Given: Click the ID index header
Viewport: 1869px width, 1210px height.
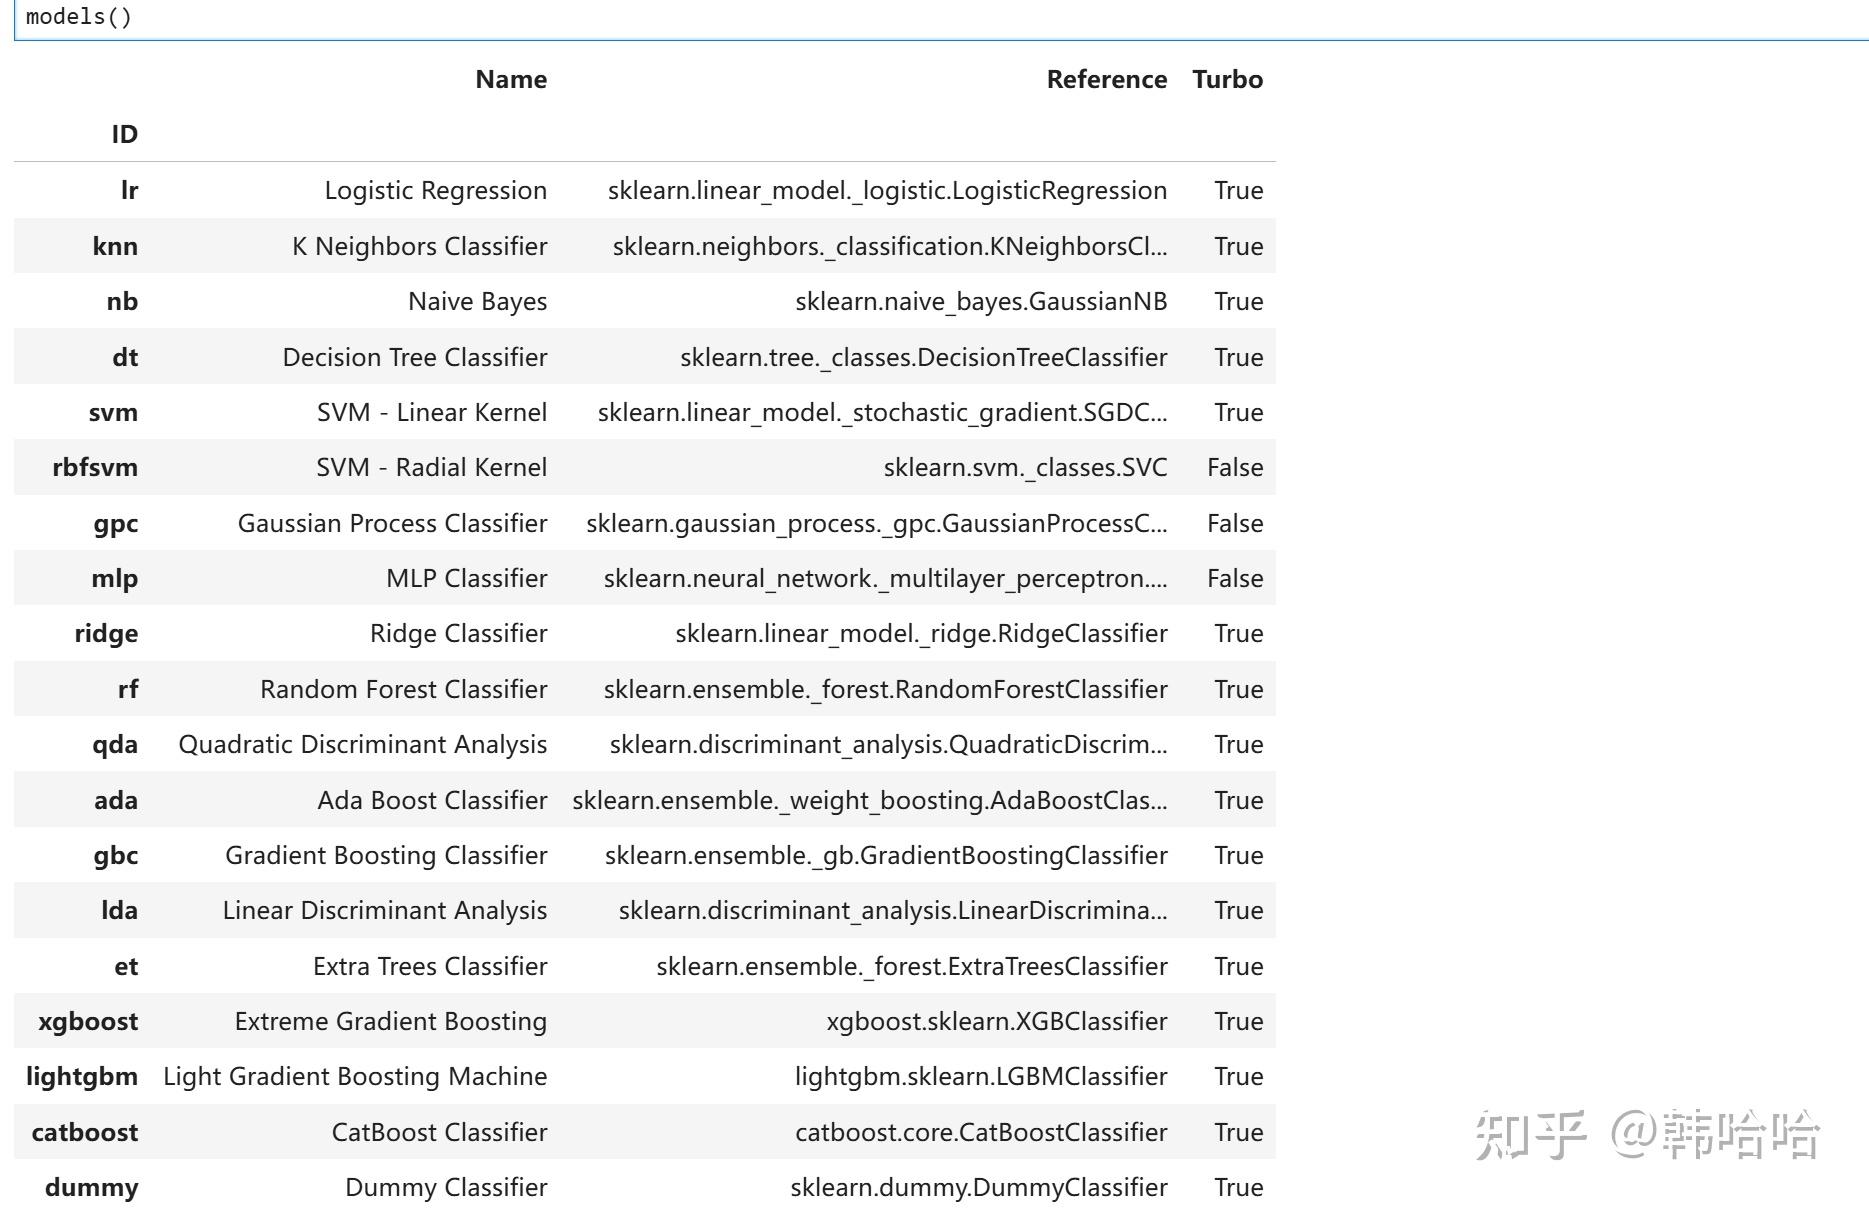Looking at the screenshot, I should pyautogui.click(x=125, y=135).
